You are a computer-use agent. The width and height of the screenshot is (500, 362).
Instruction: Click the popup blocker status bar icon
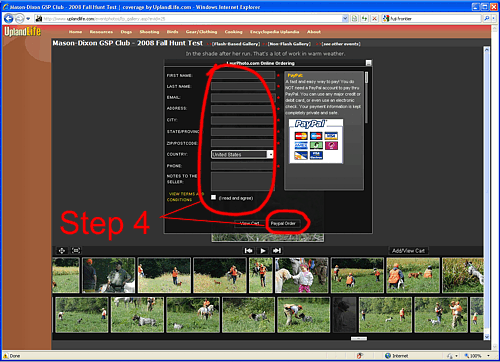(359, 356)
